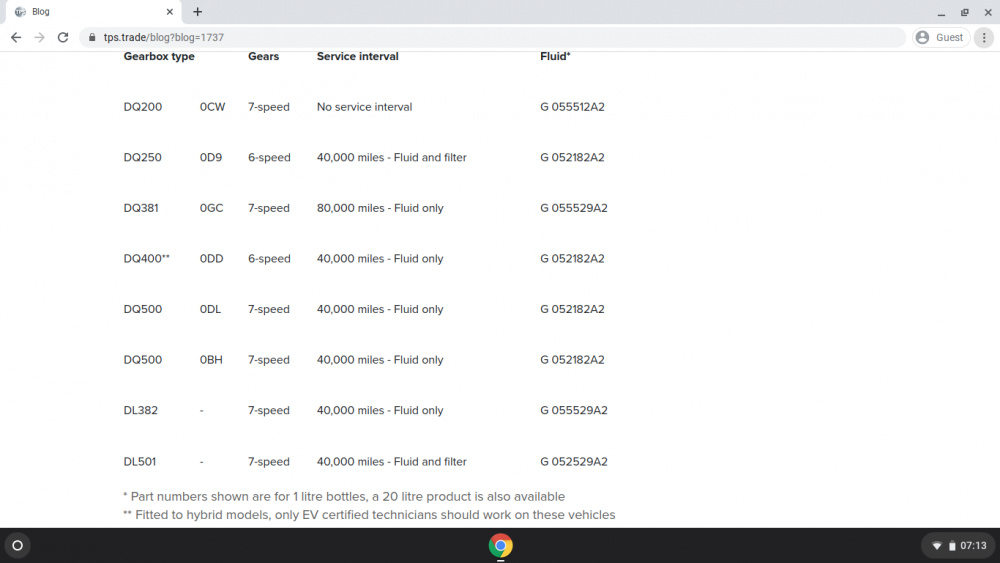1000x563 pixels.
Task: Click 'No service interval' text
Action: 364,107
